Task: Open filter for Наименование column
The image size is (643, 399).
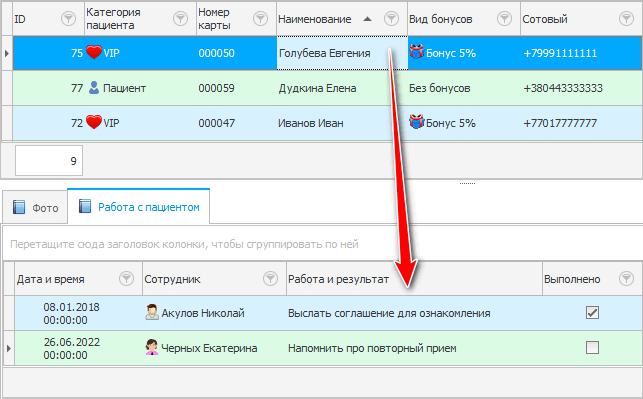Action: coord(391,18)
